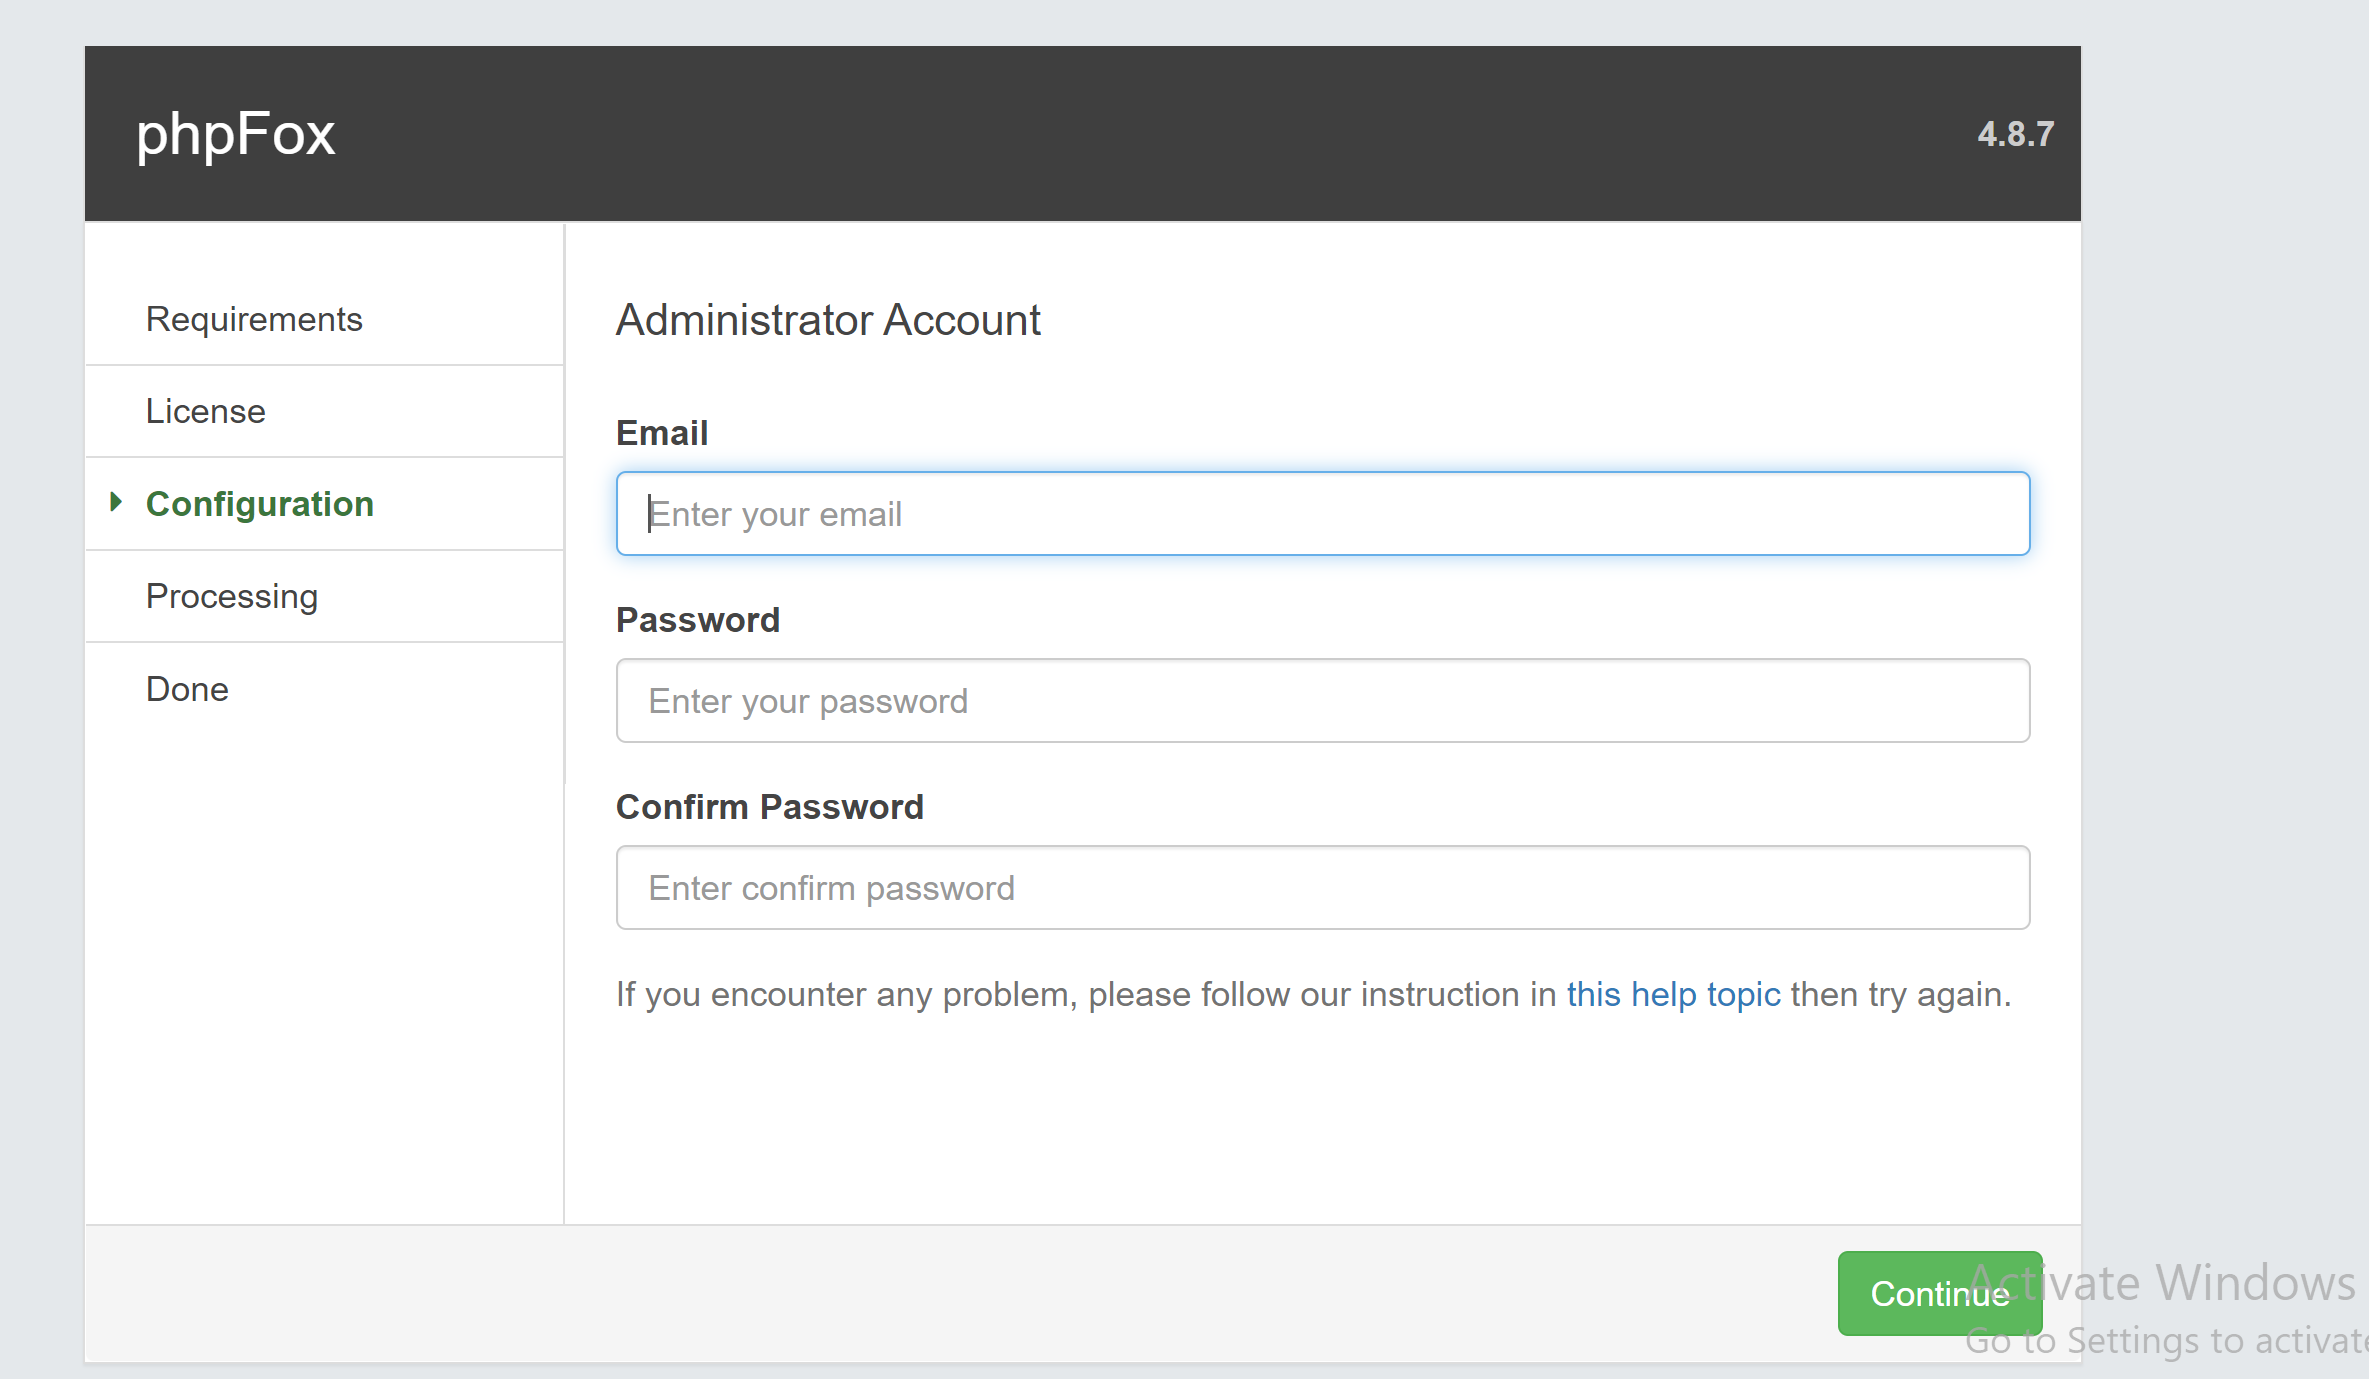The image size is (2369, 1379).
Task: Focus the Password input field
Action: (1323, 701)
